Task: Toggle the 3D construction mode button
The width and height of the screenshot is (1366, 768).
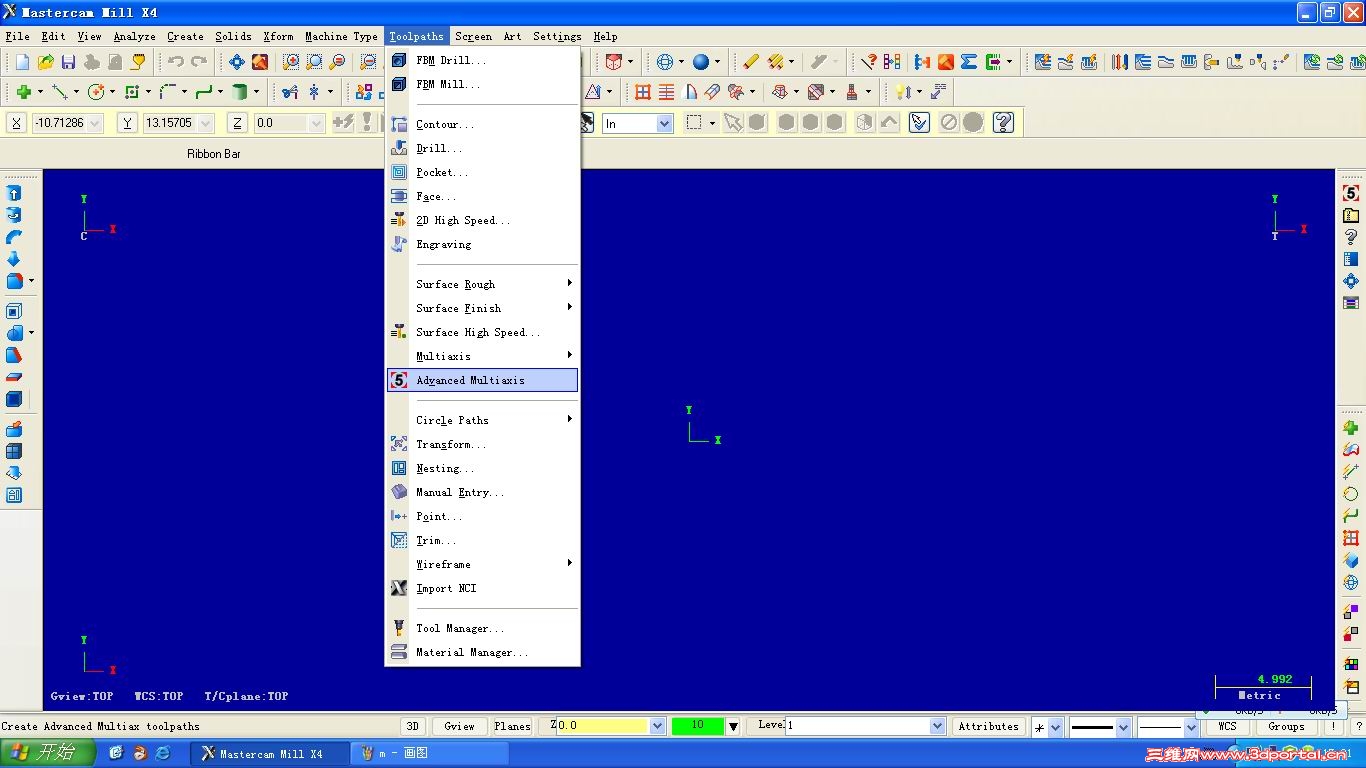Action: (x=412, y=726)
